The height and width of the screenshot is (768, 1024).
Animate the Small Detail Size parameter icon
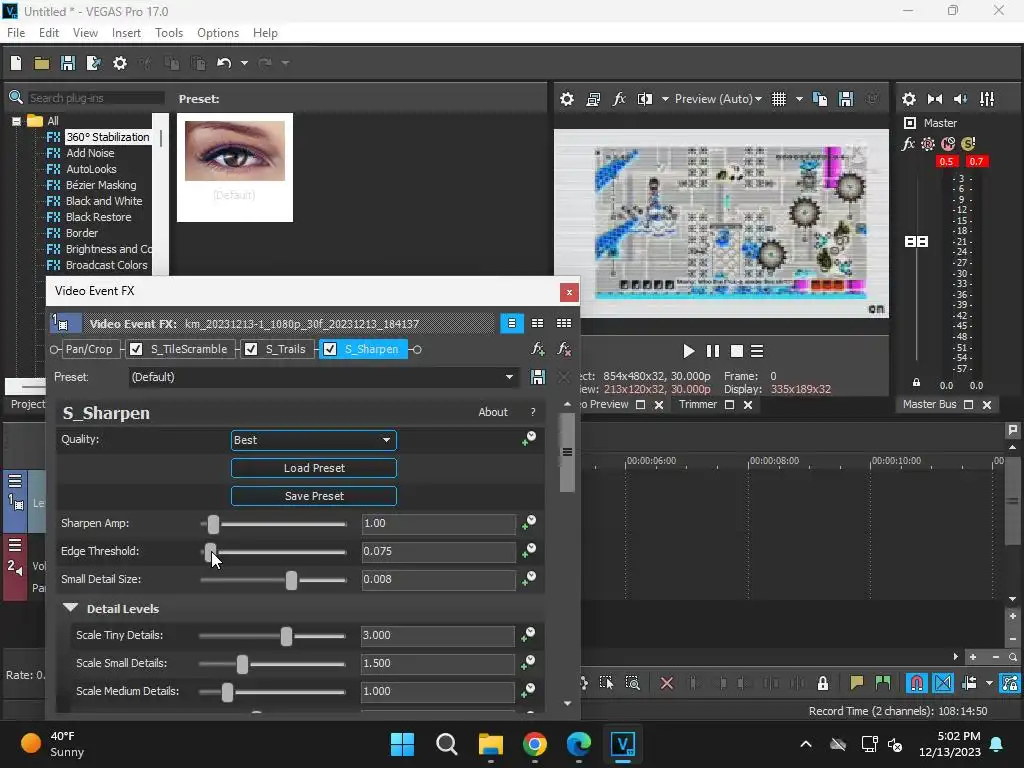[x=529, y=579]
